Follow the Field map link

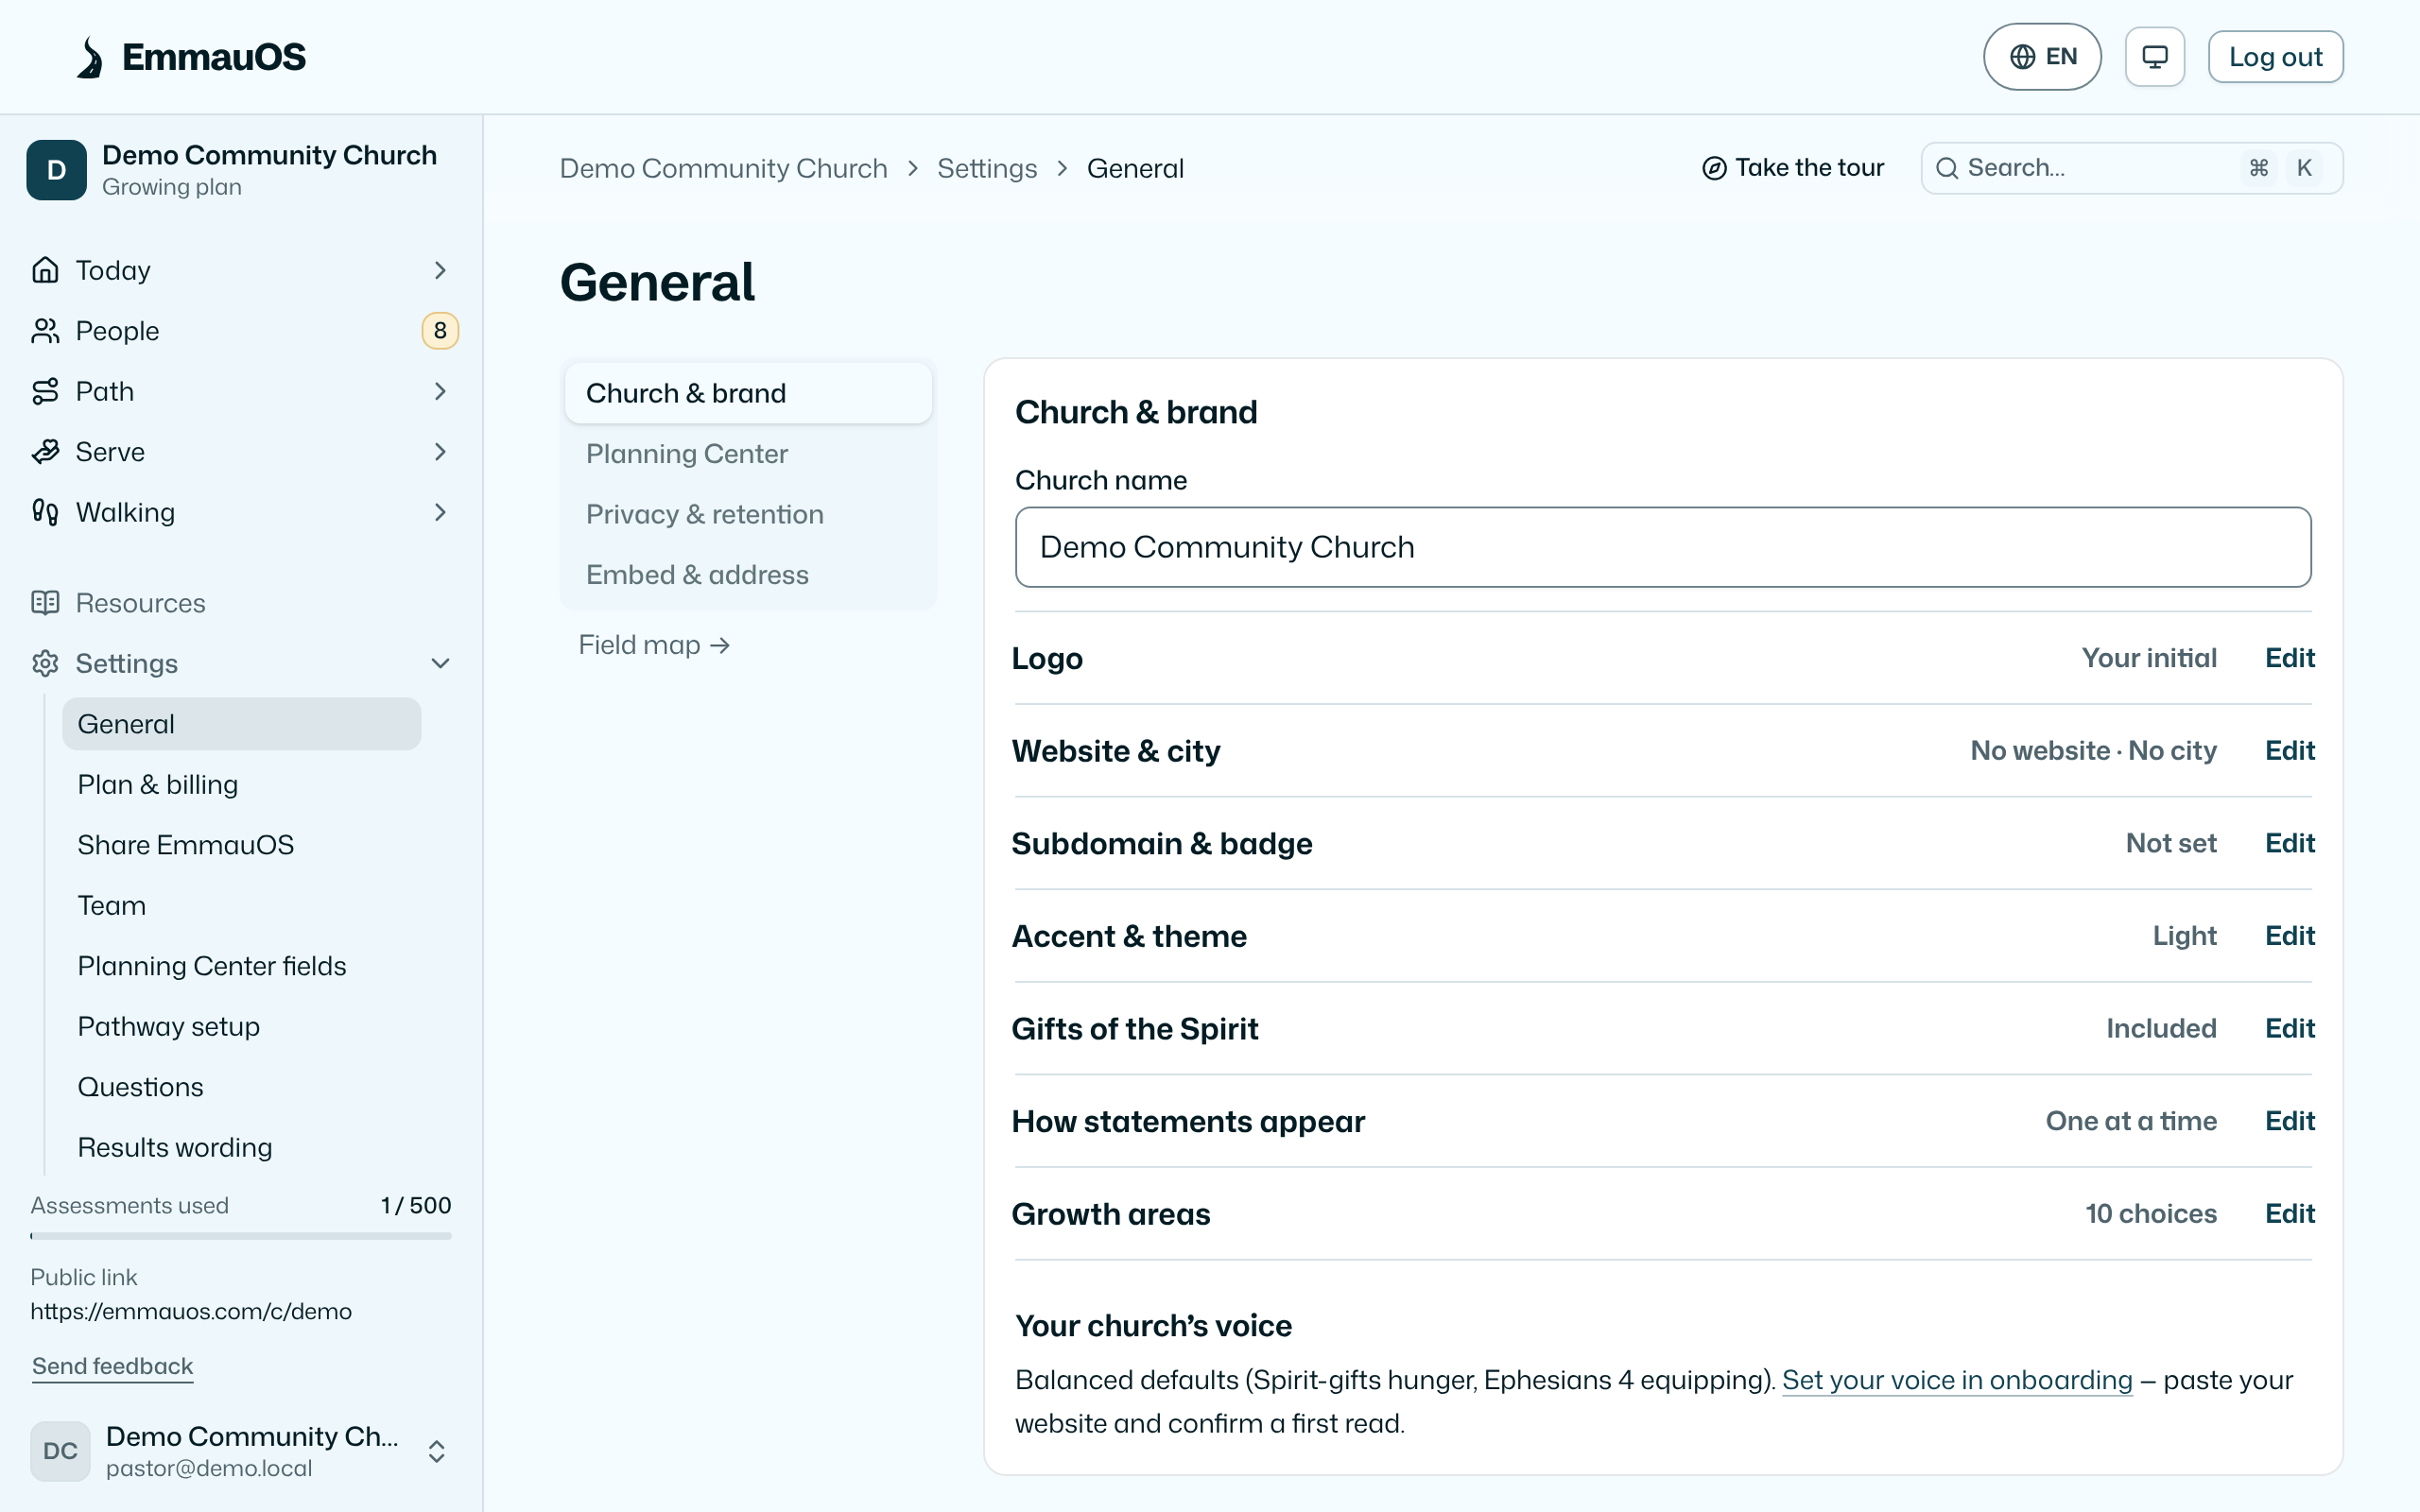tap(654, 645)
